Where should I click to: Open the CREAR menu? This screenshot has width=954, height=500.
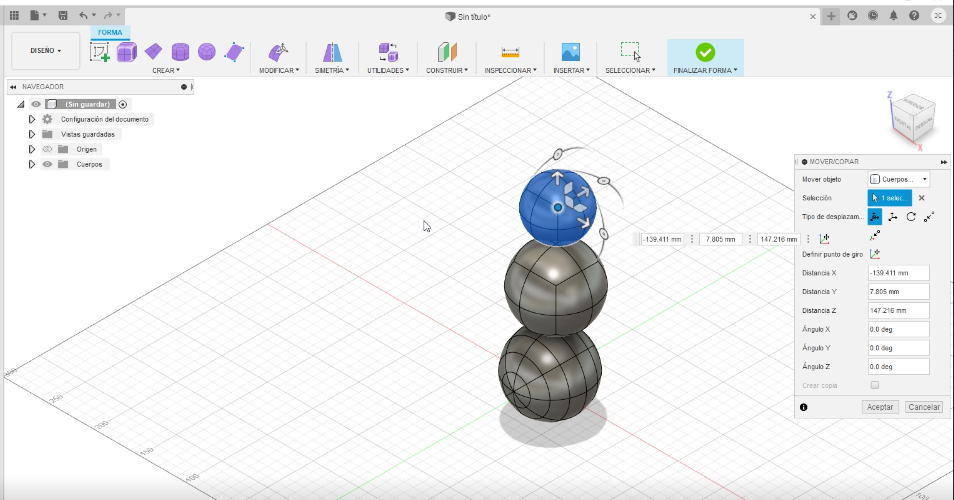pyautogui.click(x=166, y=71)
